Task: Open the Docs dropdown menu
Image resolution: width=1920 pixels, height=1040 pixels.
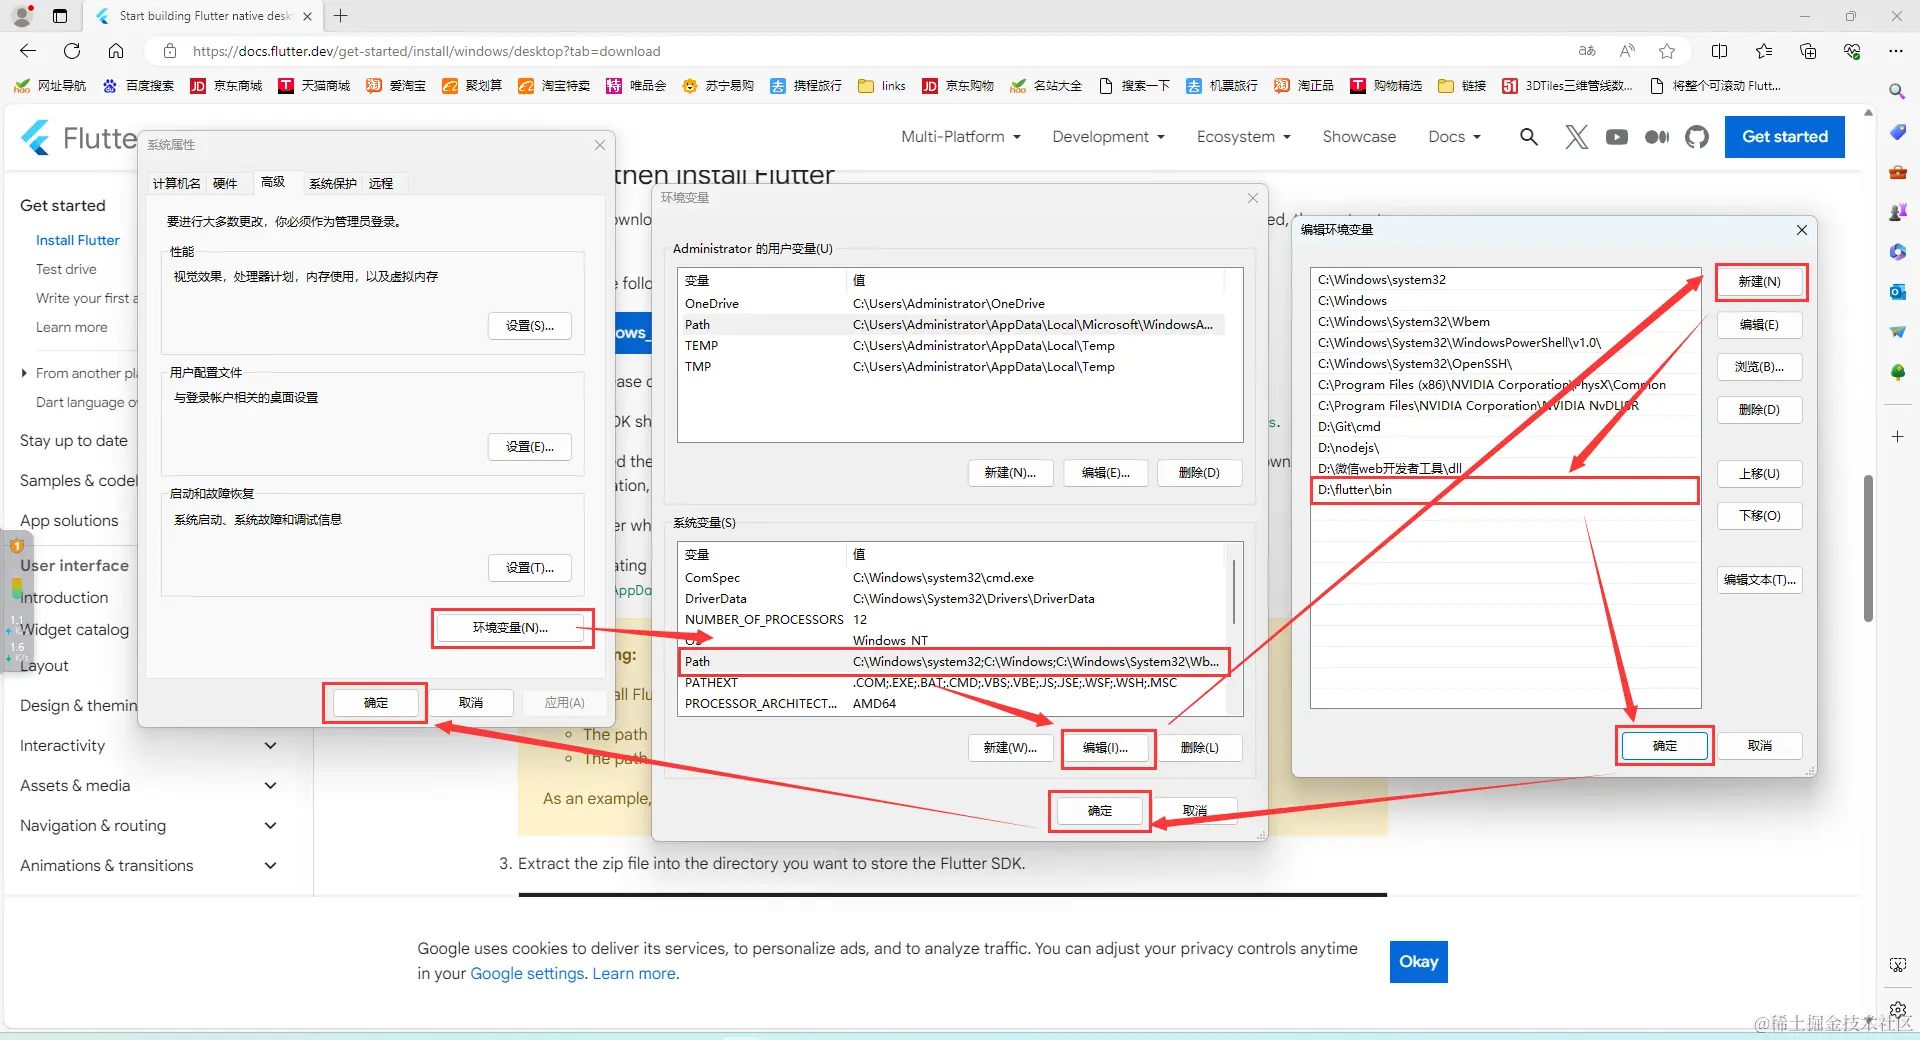Action: (1455, 137)
